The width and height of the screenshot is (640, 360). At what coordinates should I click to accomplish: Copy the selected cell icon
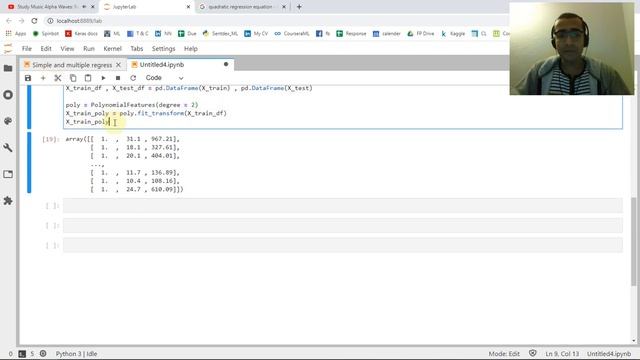[x=73, y=78]
